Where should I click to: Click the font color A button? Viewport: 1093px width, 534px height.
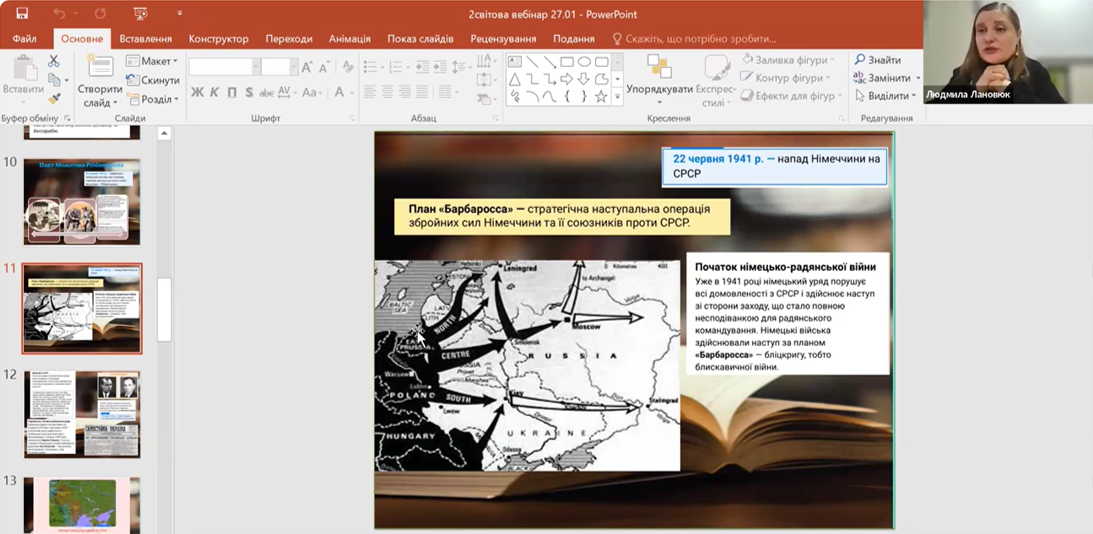pos(339,93)
